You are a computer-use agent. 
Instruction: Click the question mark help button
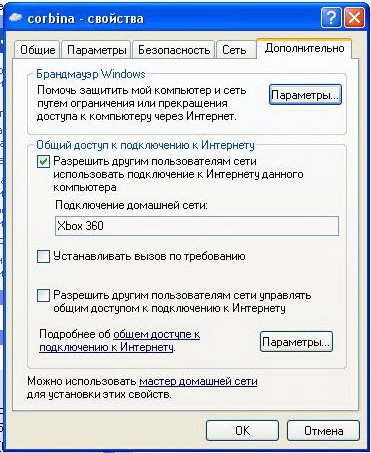tap(331, 18)
